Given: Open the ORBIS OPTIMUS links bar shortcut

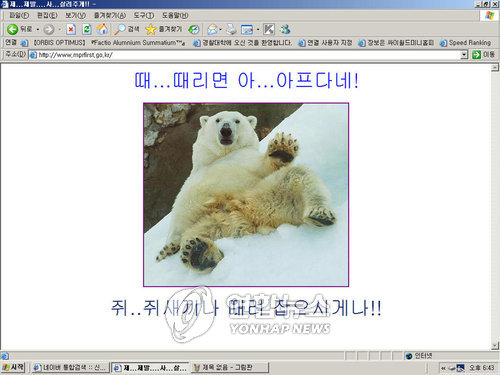Looking at the screenshot, I should tap(53, 43).
